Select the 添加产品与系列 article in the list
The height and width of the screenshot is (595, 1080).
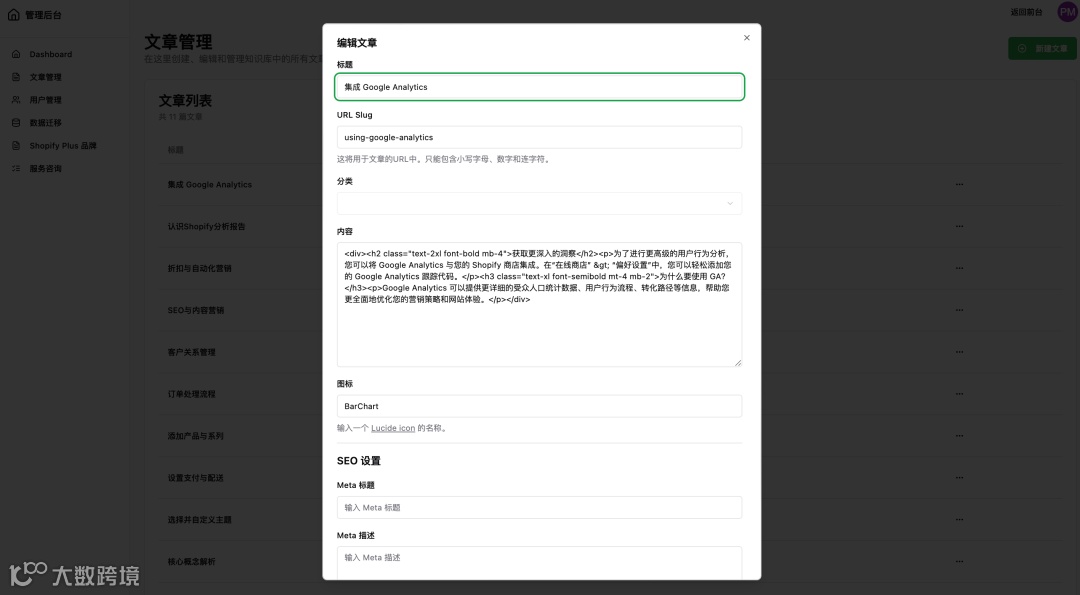196,436
